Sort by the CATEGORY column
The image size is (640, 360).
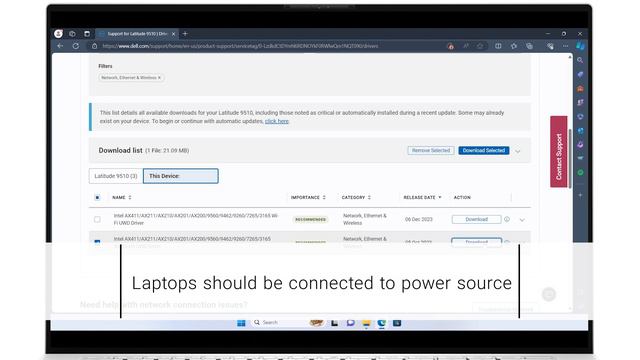point(356,198)
